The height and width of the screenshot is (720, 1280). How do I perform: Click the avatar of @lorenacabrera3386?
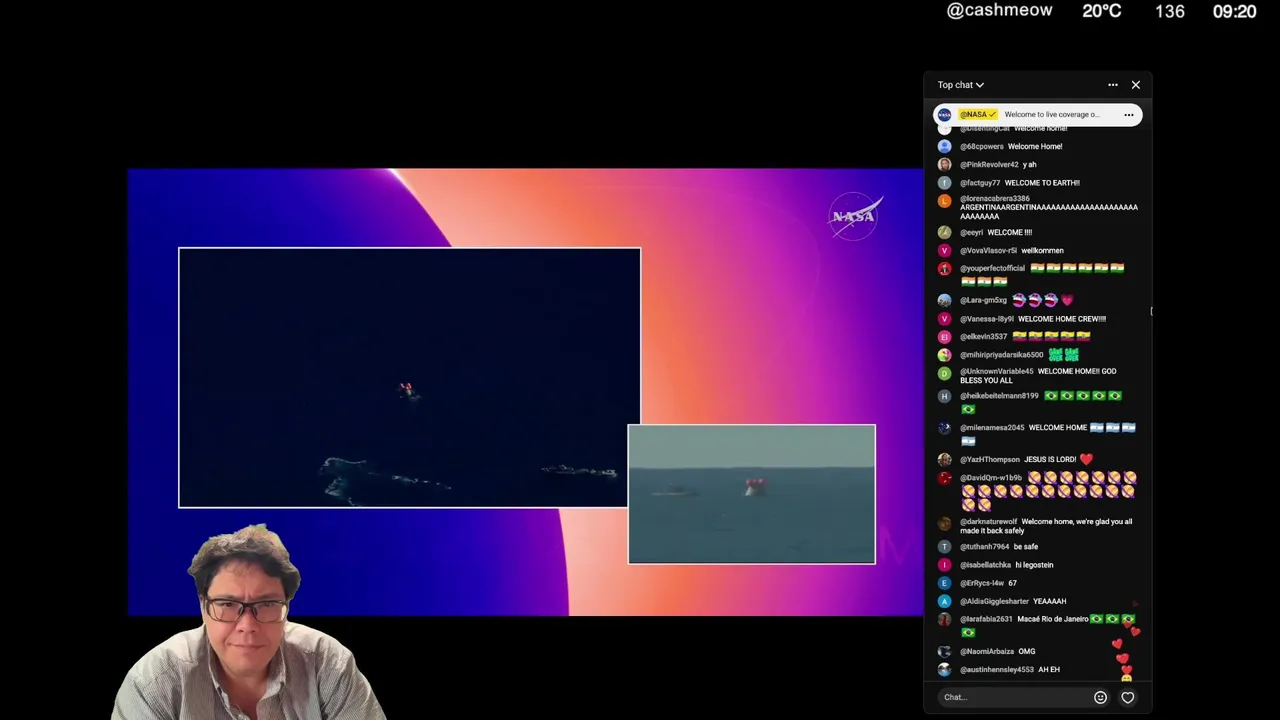coord(944,200)
